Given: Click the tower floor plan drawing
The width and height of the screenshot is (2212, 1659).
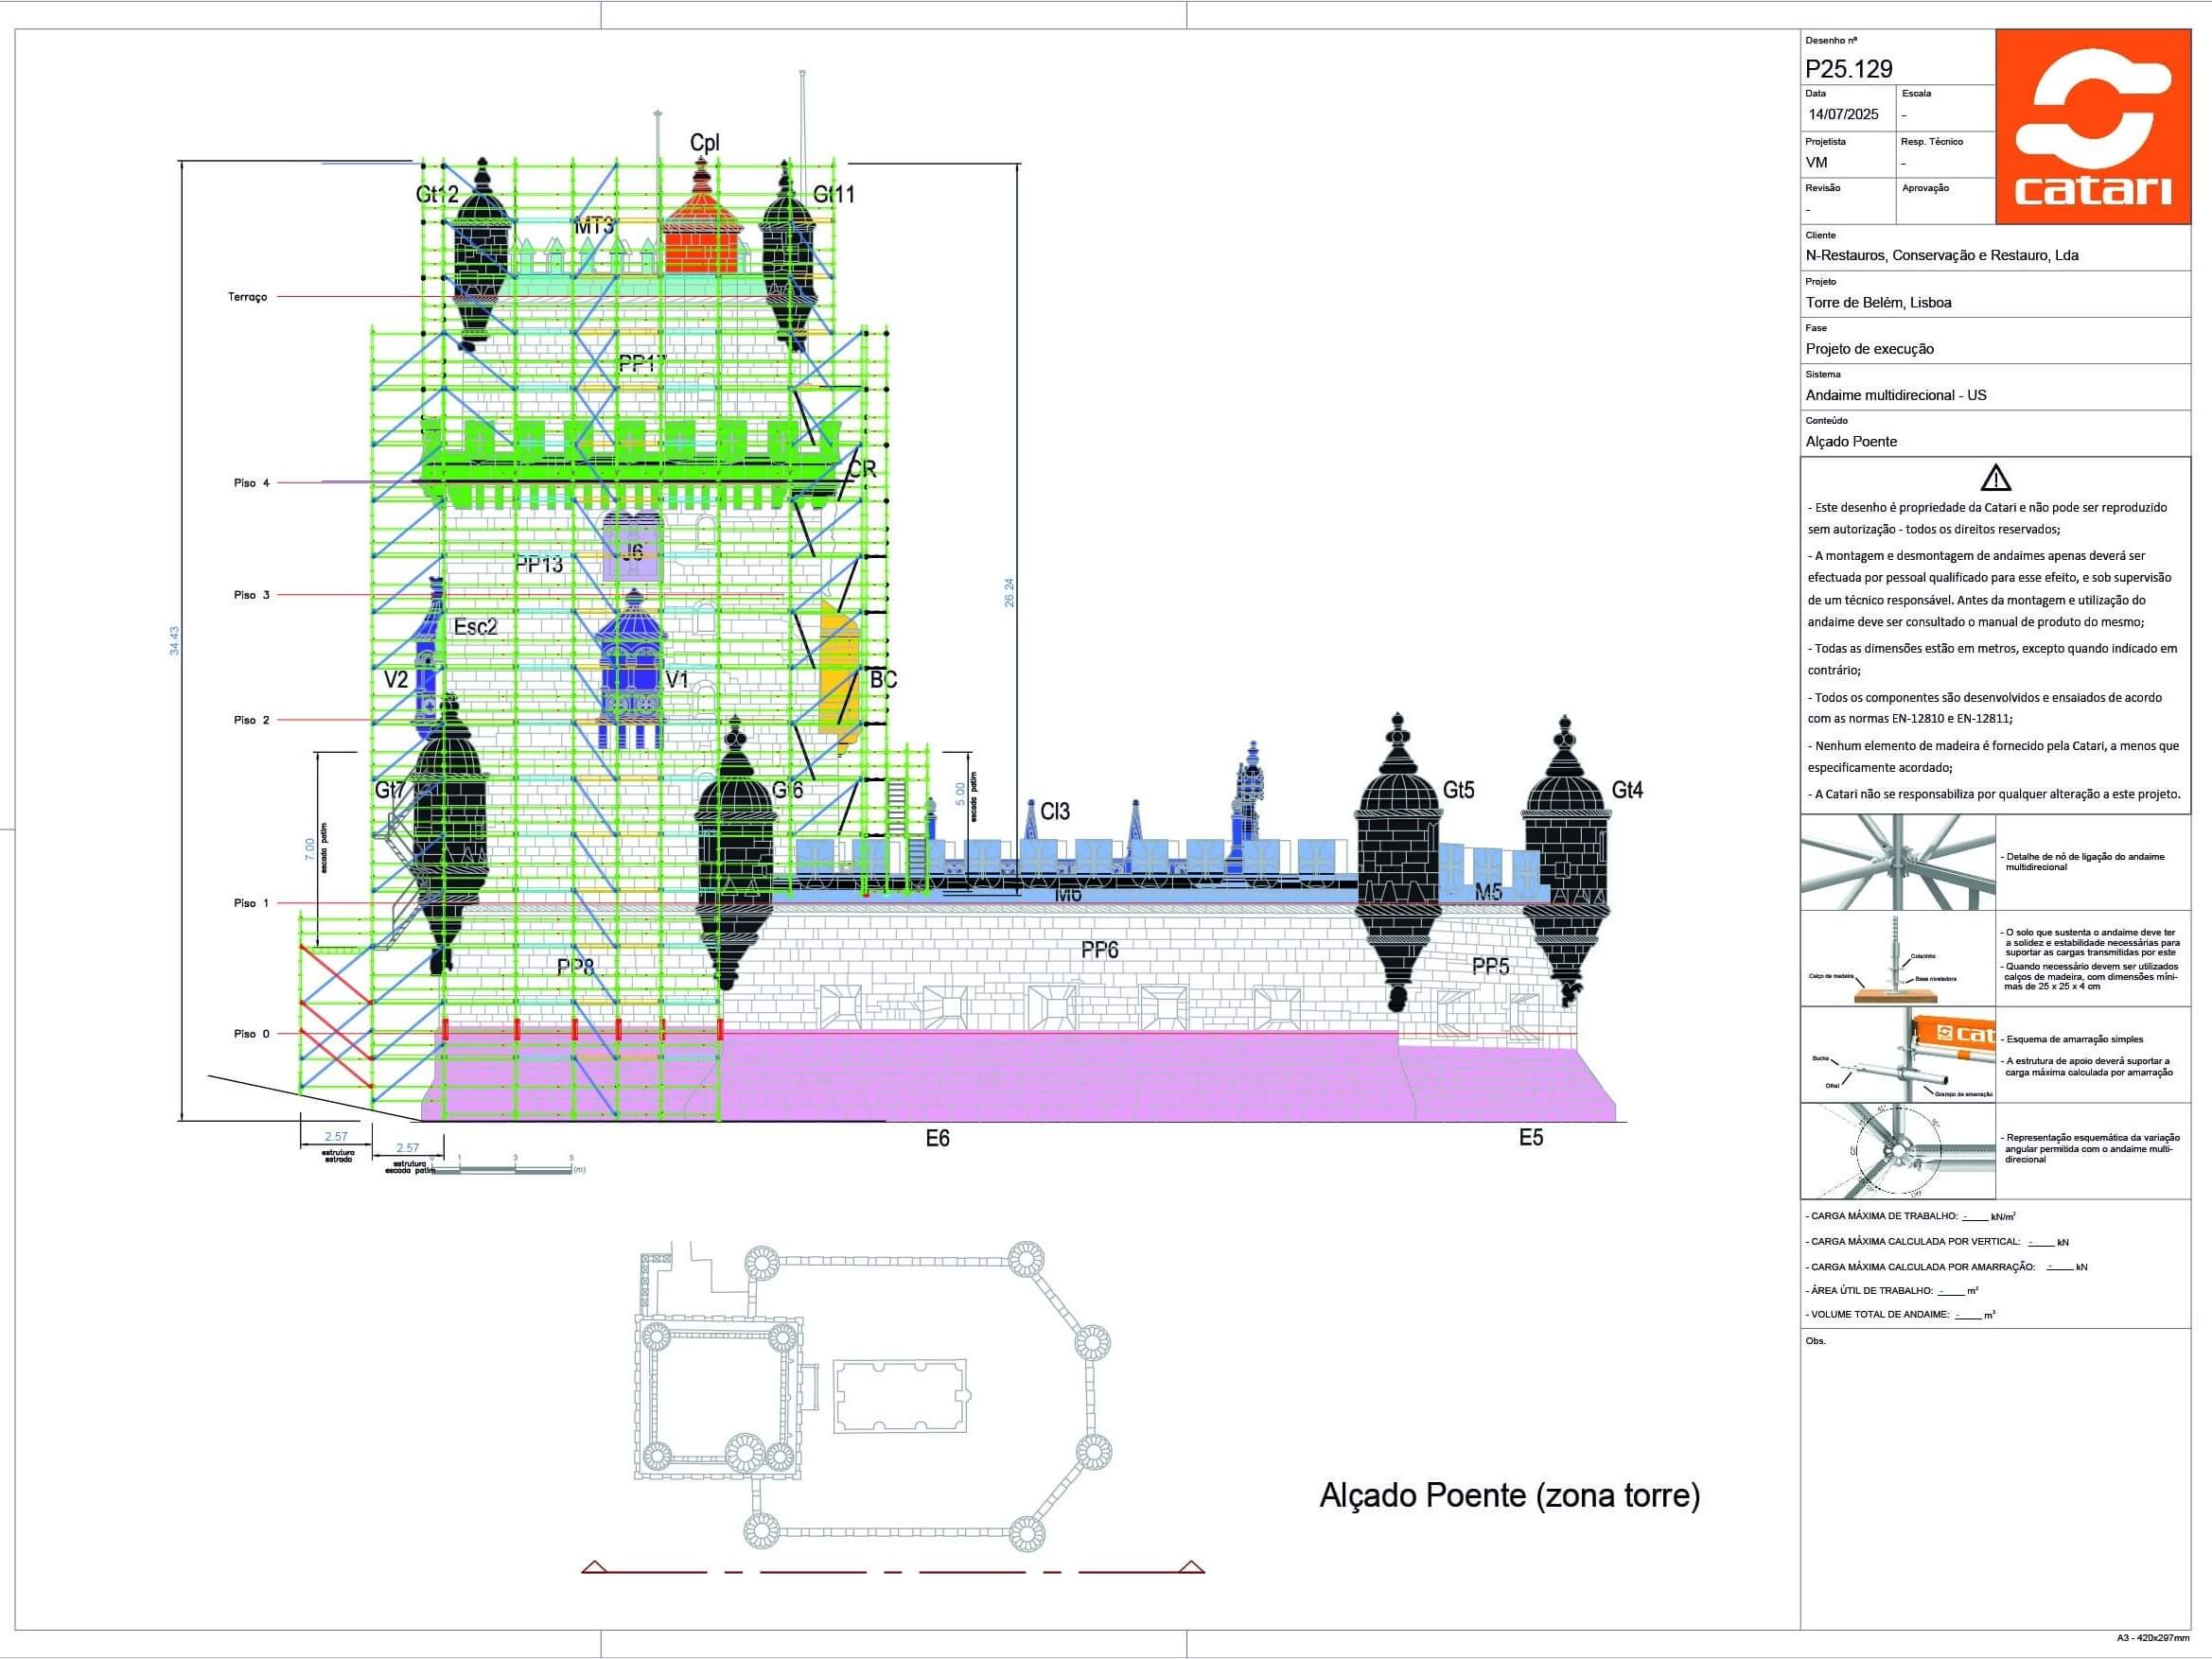Looking at the screenshot, I should pos(874,1396).
